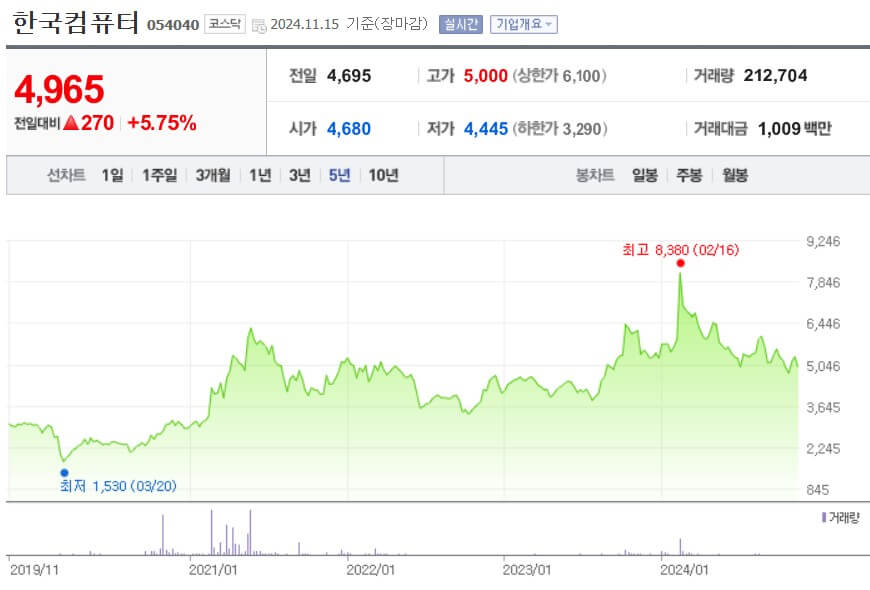The width and height of the screenshot is (870, 590).
Task: Click the 거래대금 value 1,009 백만
Action: coord(795,129)
